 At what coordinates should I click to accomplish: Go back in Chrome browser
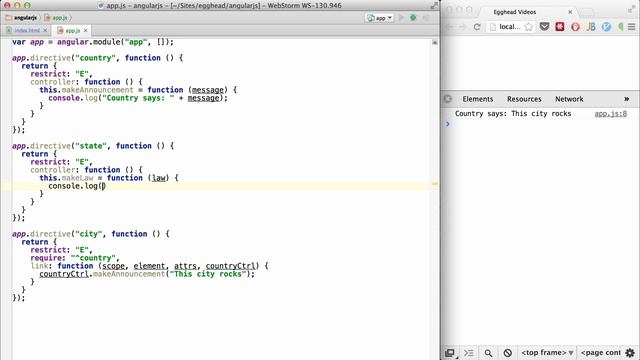pos(449,27)
